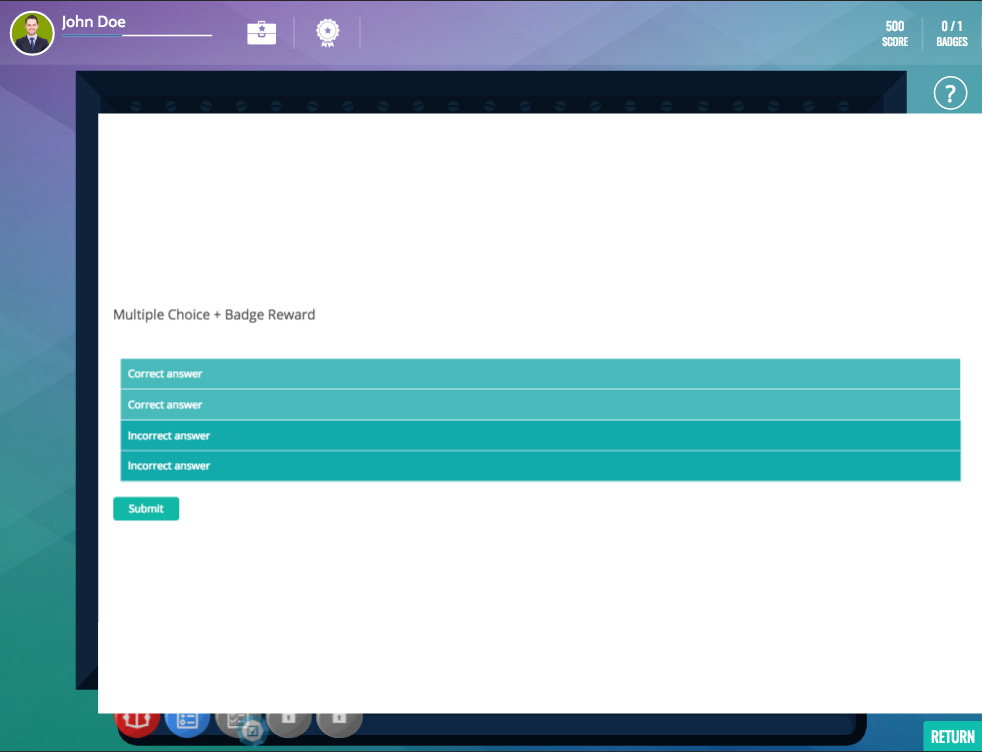
Task: Click the second locked activity icon
Action: [339, 720]
